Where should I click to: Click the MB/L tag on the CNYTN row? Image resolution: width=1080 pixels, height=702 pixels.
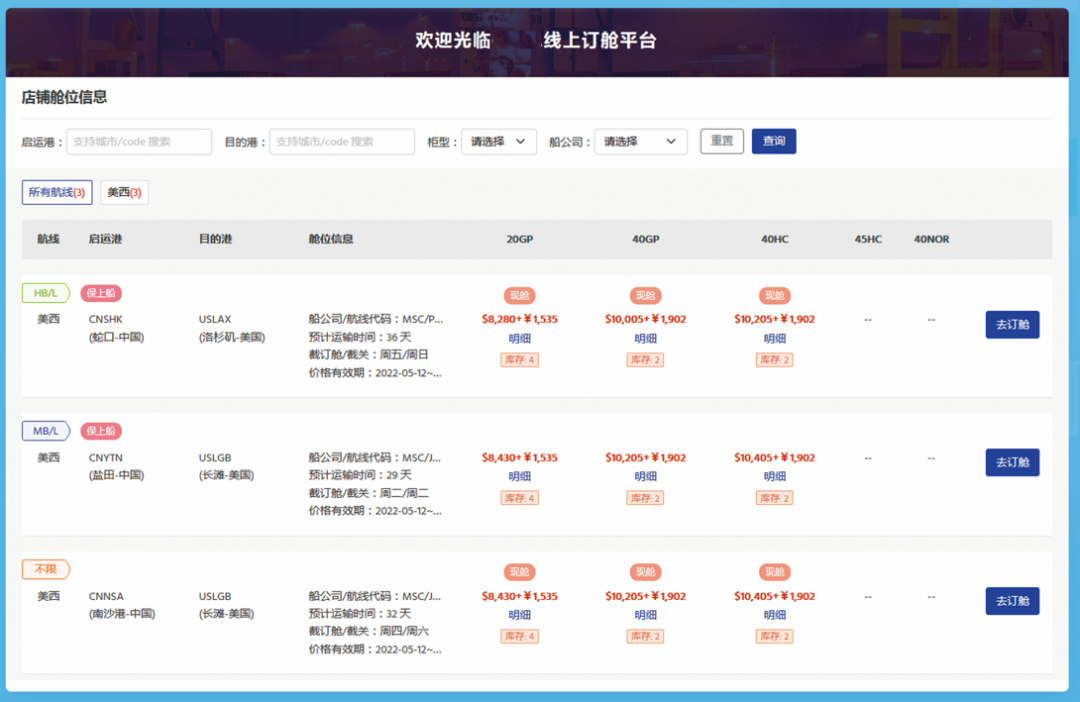(x=44, y=431)
